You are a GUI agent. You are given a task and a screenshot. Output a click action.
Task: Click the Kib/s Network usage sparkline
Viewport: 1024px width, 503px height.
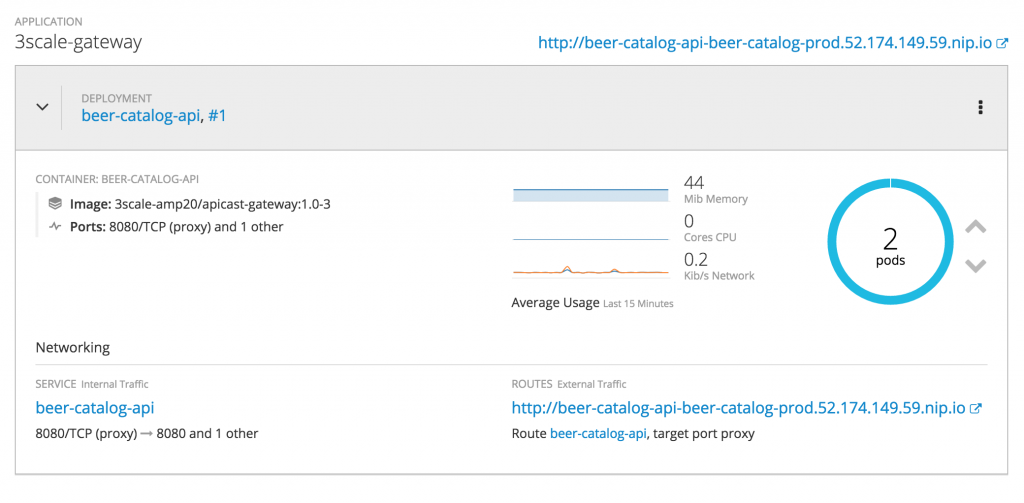pos(590,270)
